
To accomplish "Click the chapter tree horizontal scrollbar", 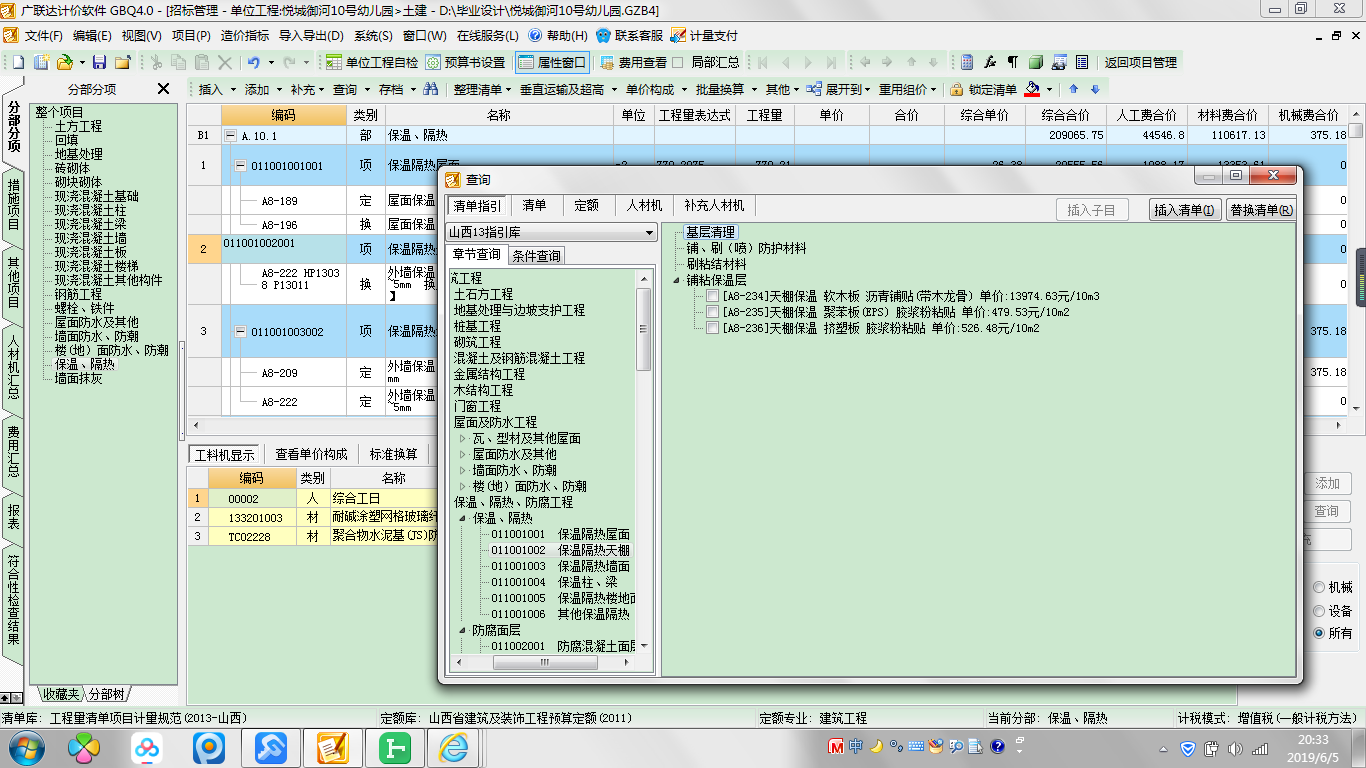I will pos(543,662).
